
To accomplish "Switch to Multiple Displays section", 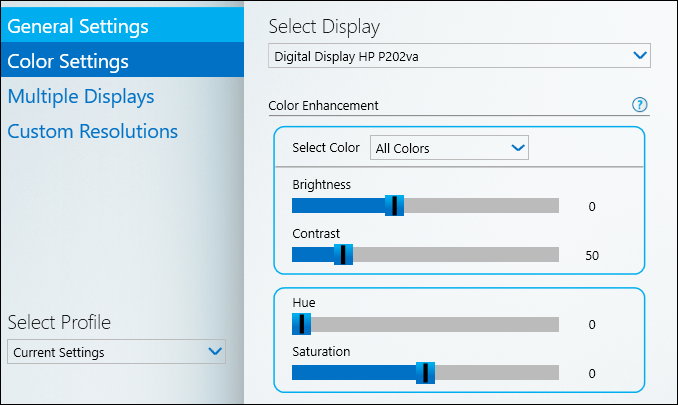I will click(81, 96).
